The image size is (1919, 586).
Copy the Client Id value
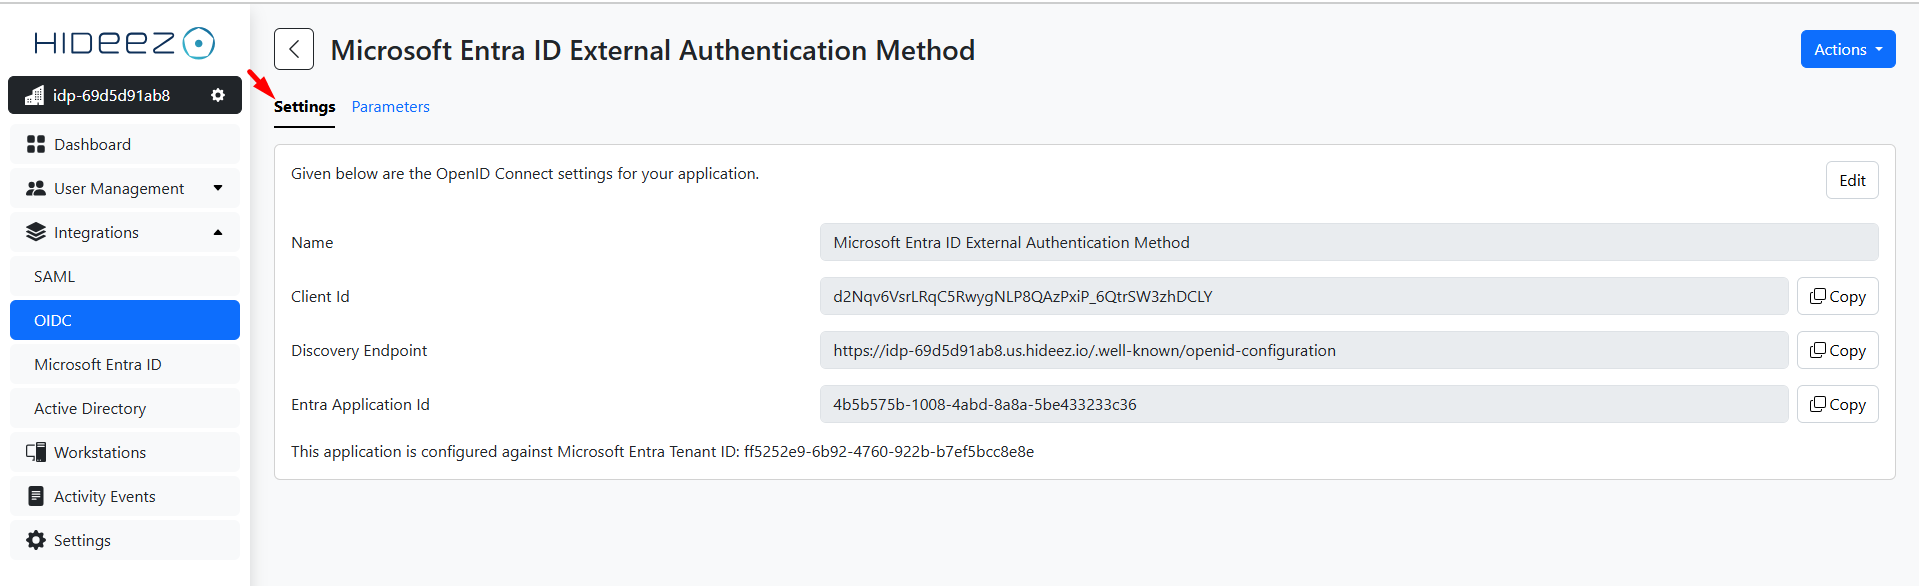1837,296
